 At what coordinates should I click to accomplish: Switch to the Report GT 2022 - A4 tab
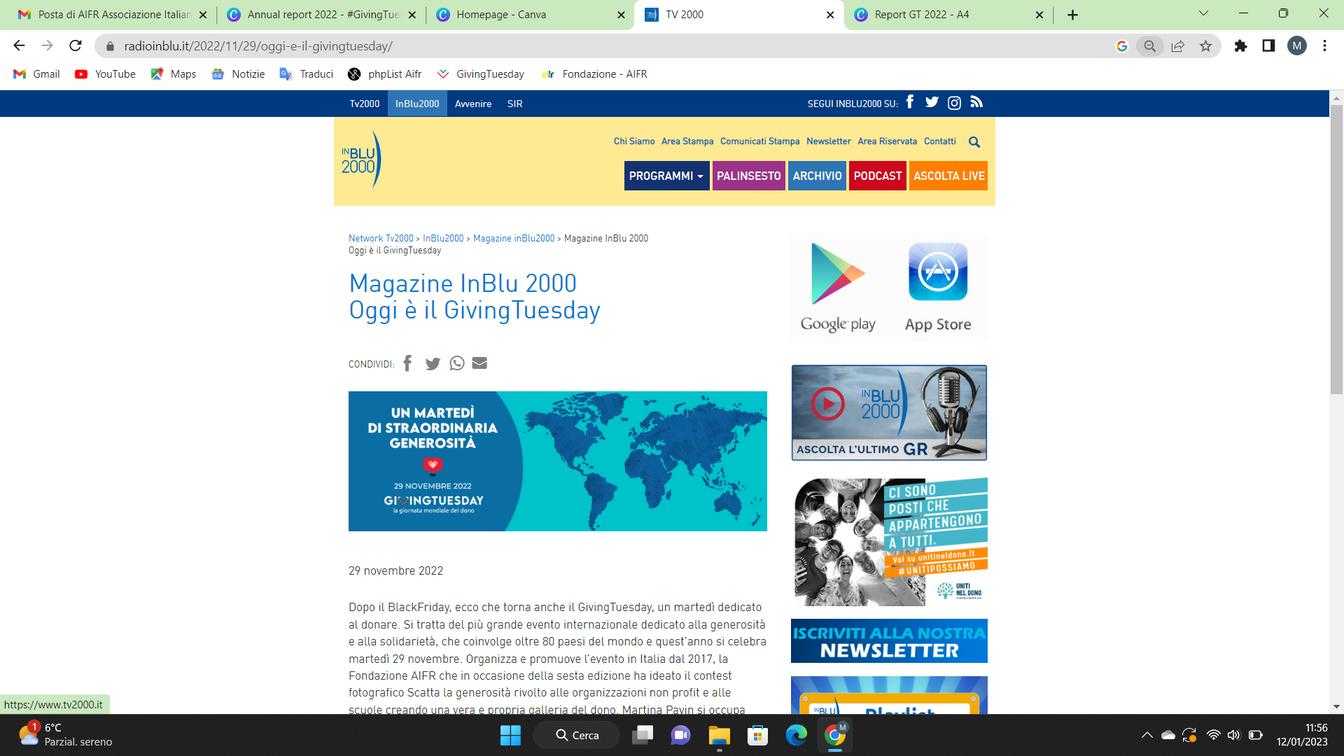pyautogui.click(x=949, y=15)
